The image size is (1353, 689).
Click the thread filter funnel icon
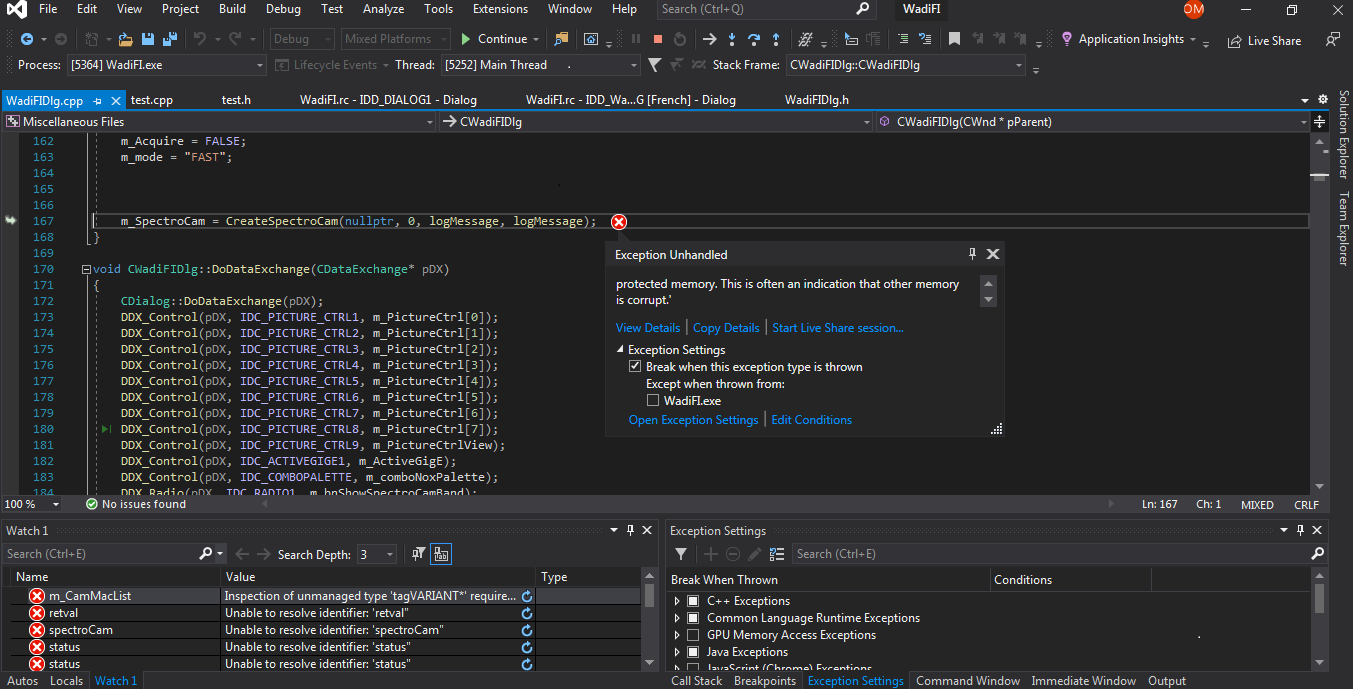(x=654, y=65)
